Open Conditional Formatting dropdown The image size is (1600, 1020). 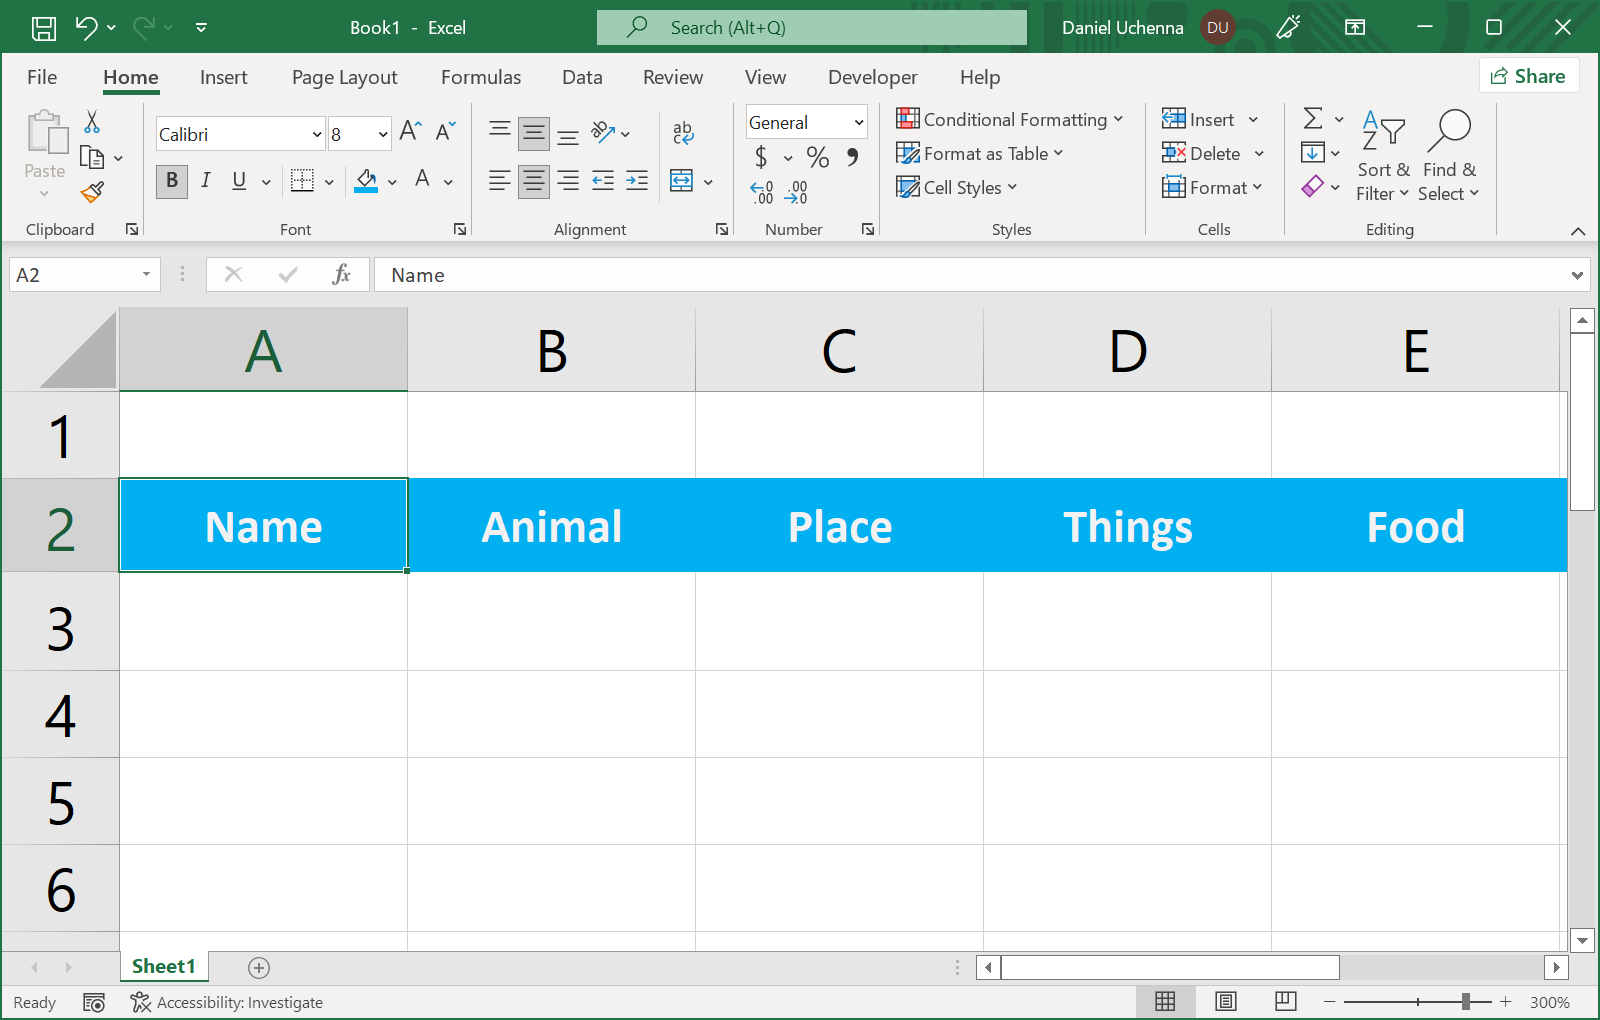click(1010, 120)
